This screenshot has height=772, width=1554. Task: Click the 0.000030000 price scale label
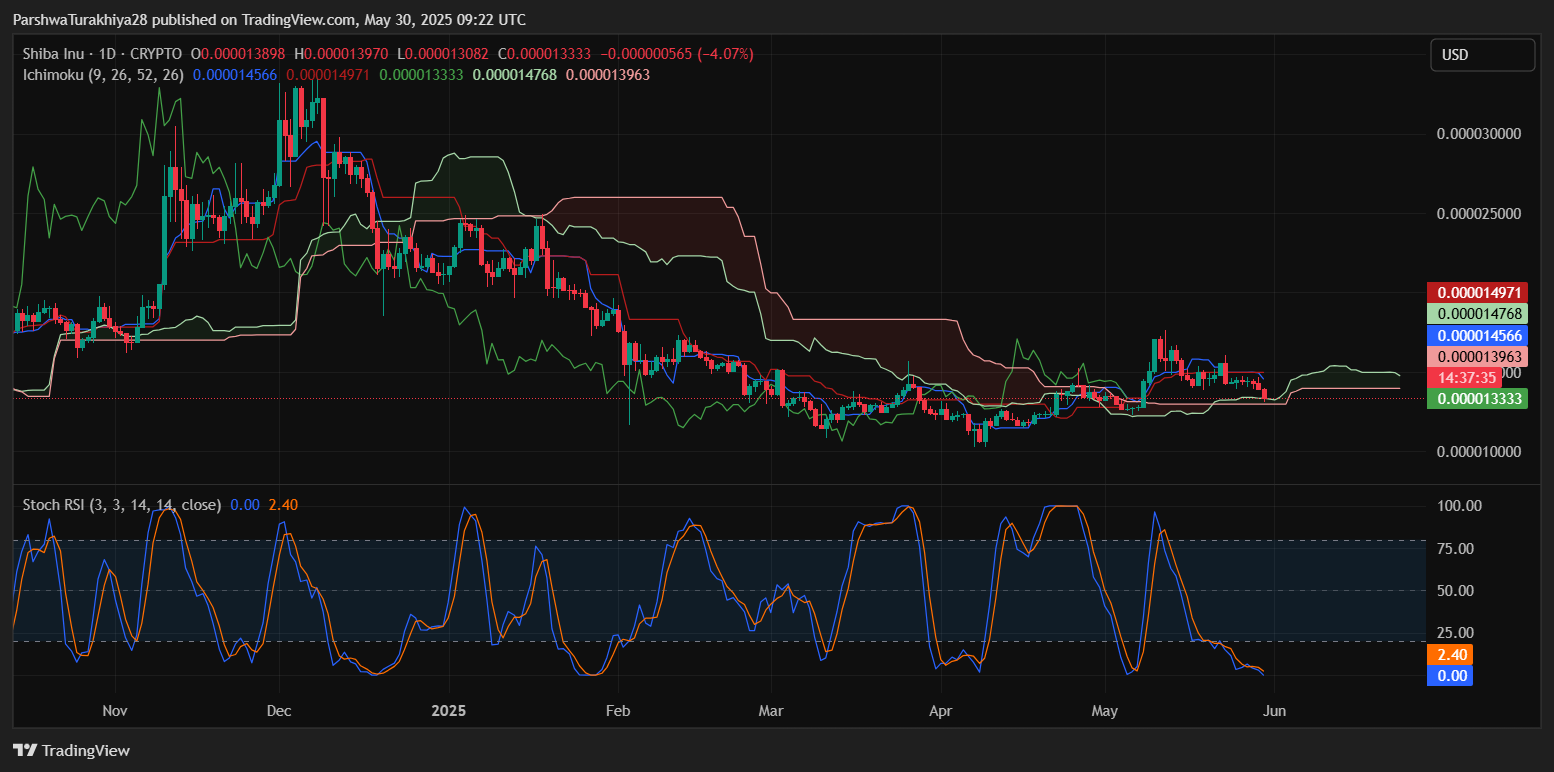(x=1478, y=133)
